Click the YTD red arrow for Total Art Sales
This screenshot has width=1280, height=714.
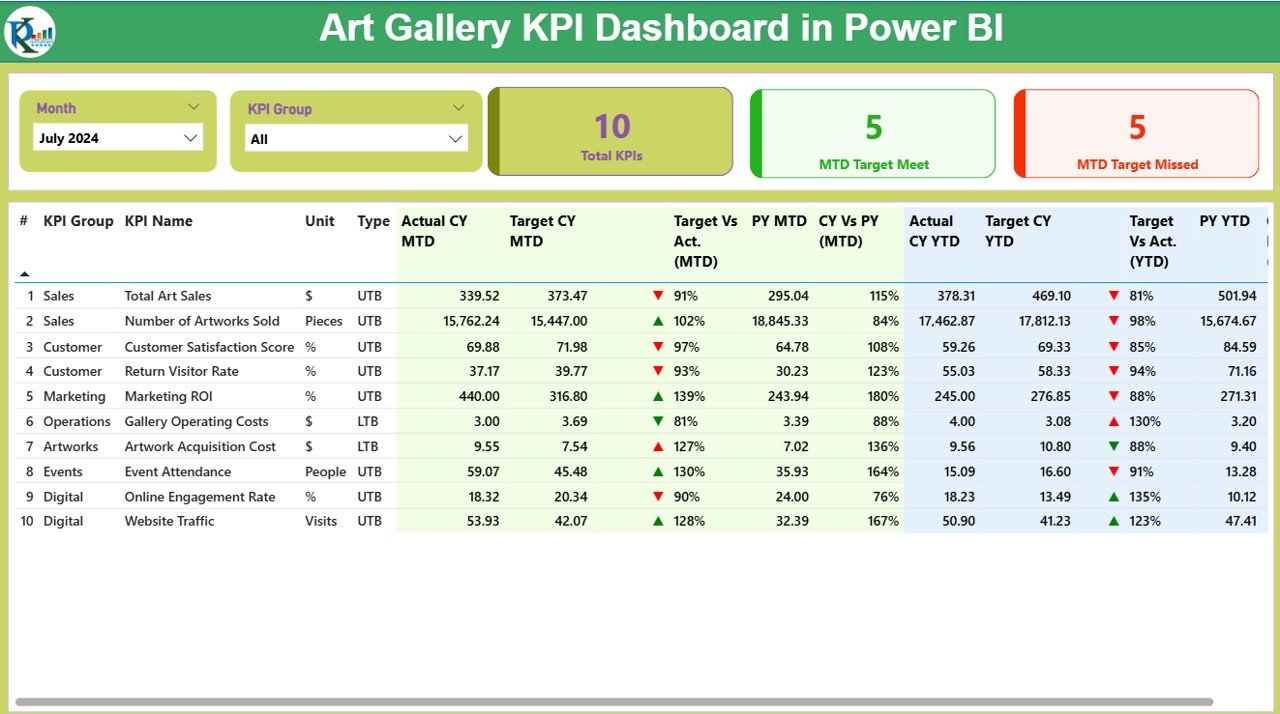tap(1114, 296)
